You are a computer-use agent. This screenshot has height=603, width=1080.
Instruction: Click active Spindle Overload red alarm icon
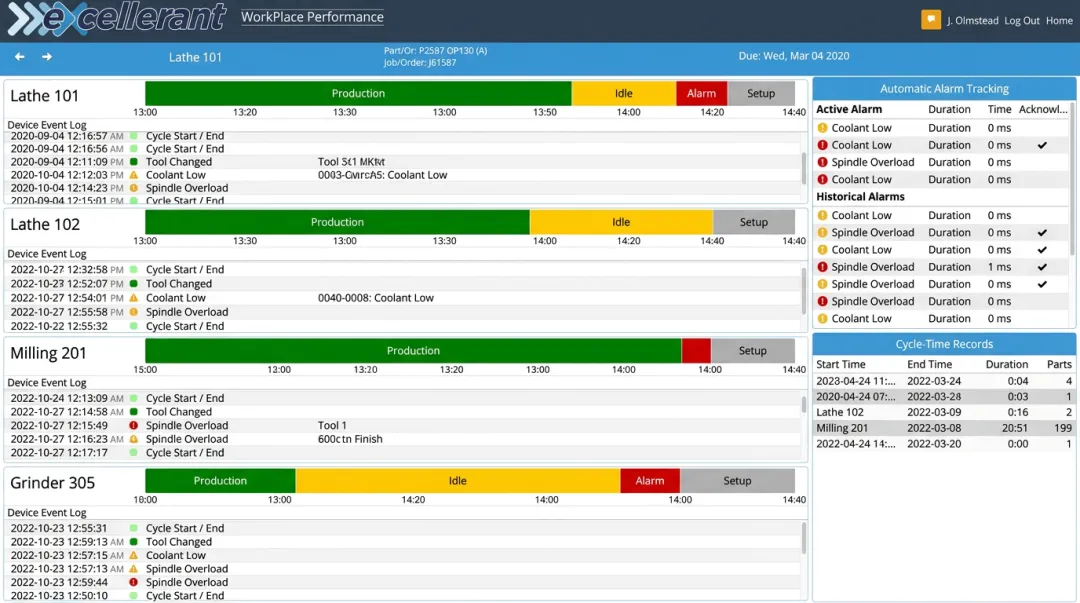coord(822,162)
